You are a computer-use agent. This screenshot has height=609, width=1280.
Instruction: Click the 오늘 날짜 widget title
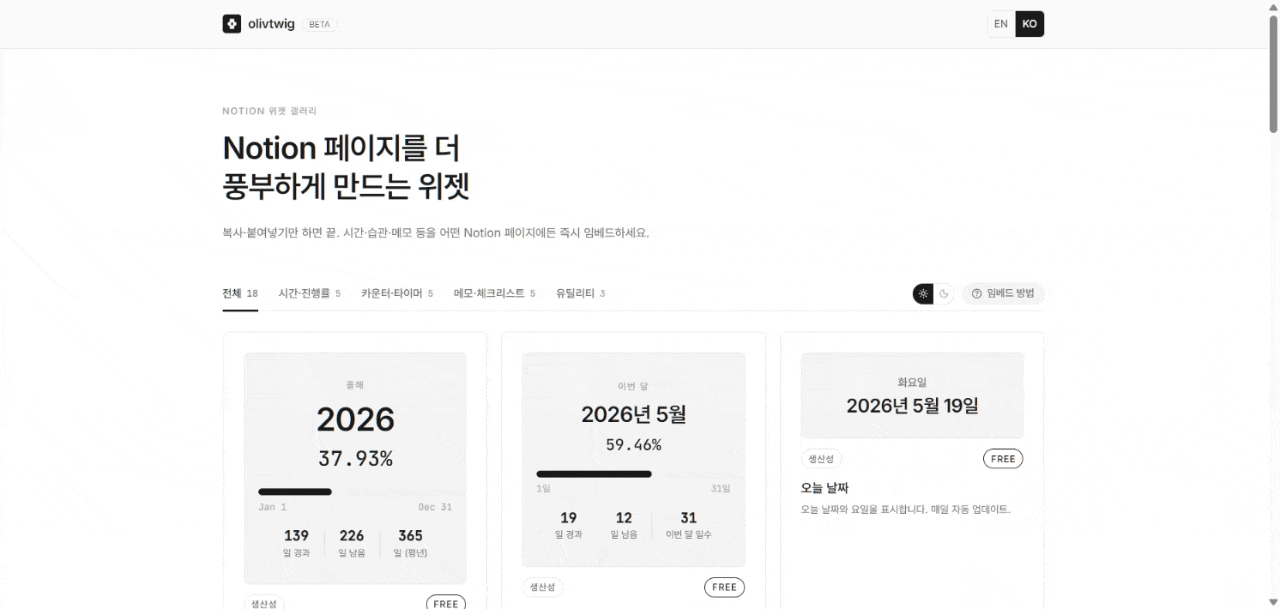tap(825, 488)
